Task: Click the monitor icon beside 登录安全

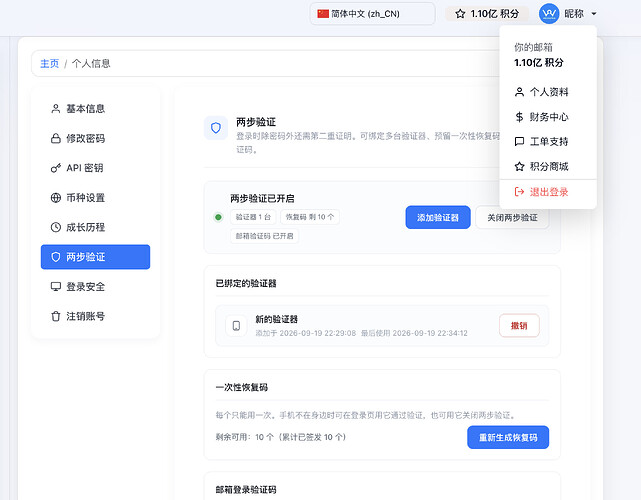Action: (56, 287)
